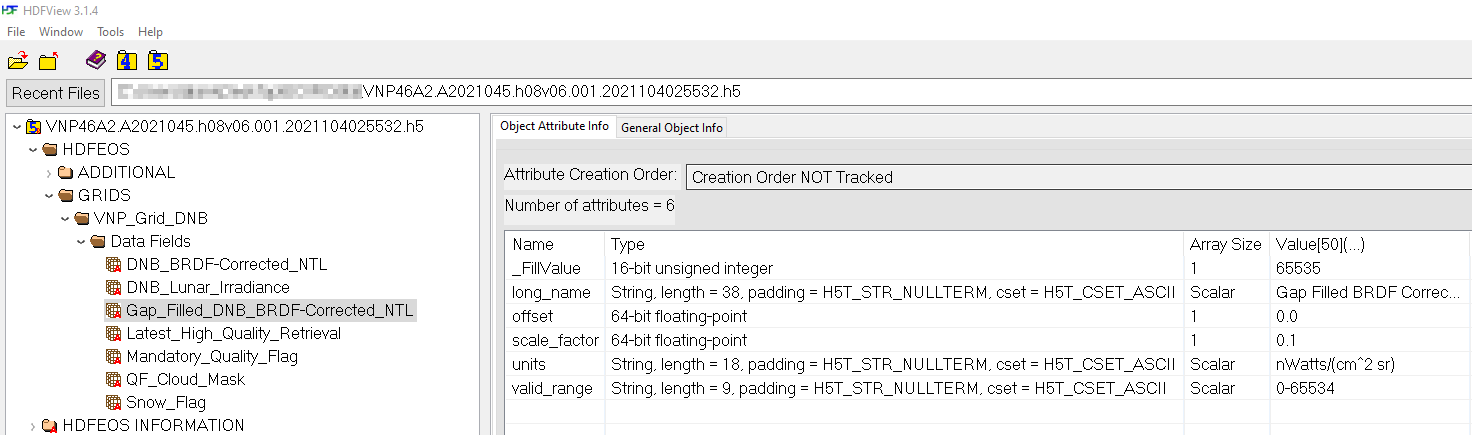Click the Close file toolbar icon
1472x435 pixels.
[47, 61]
